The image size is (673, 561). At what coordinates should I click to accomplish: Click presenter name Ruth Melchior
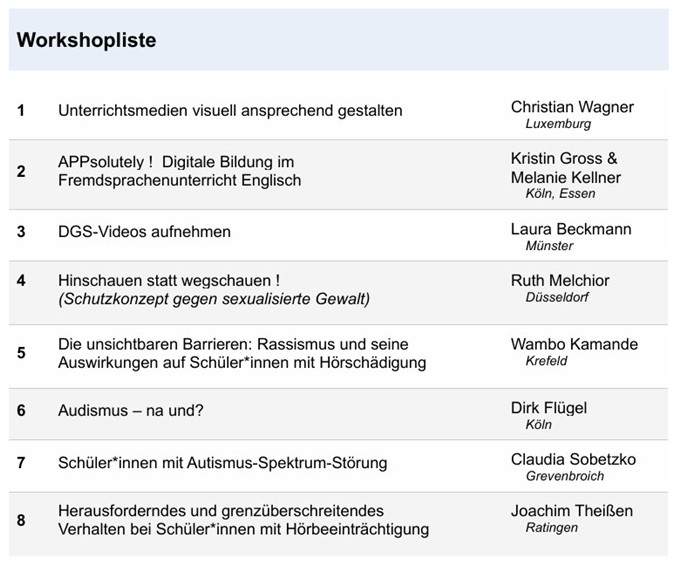pos(560,280)
